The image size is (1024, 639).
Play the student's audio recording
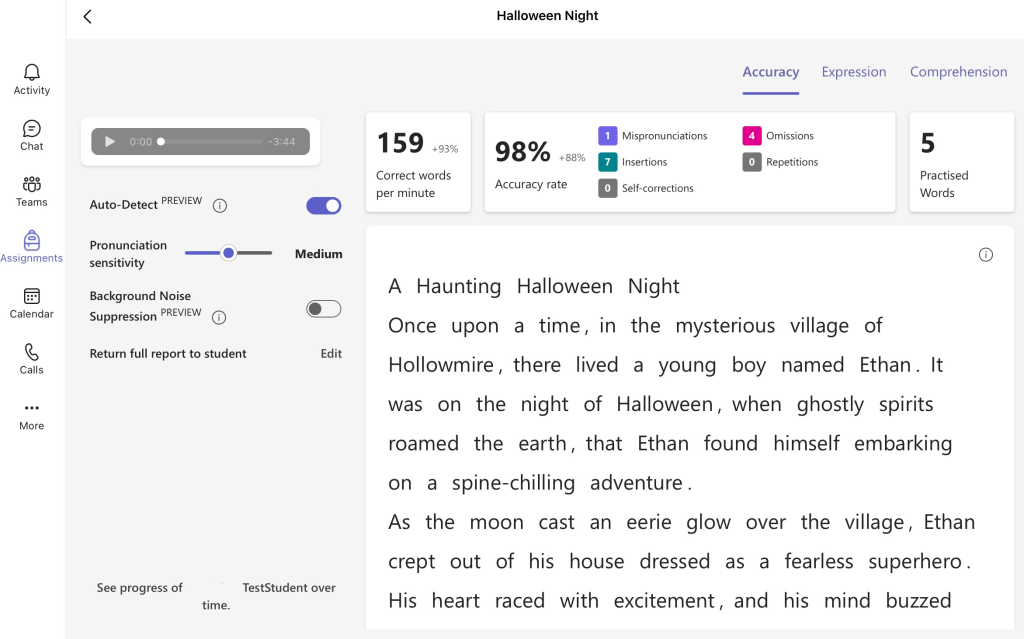[110, 142]
